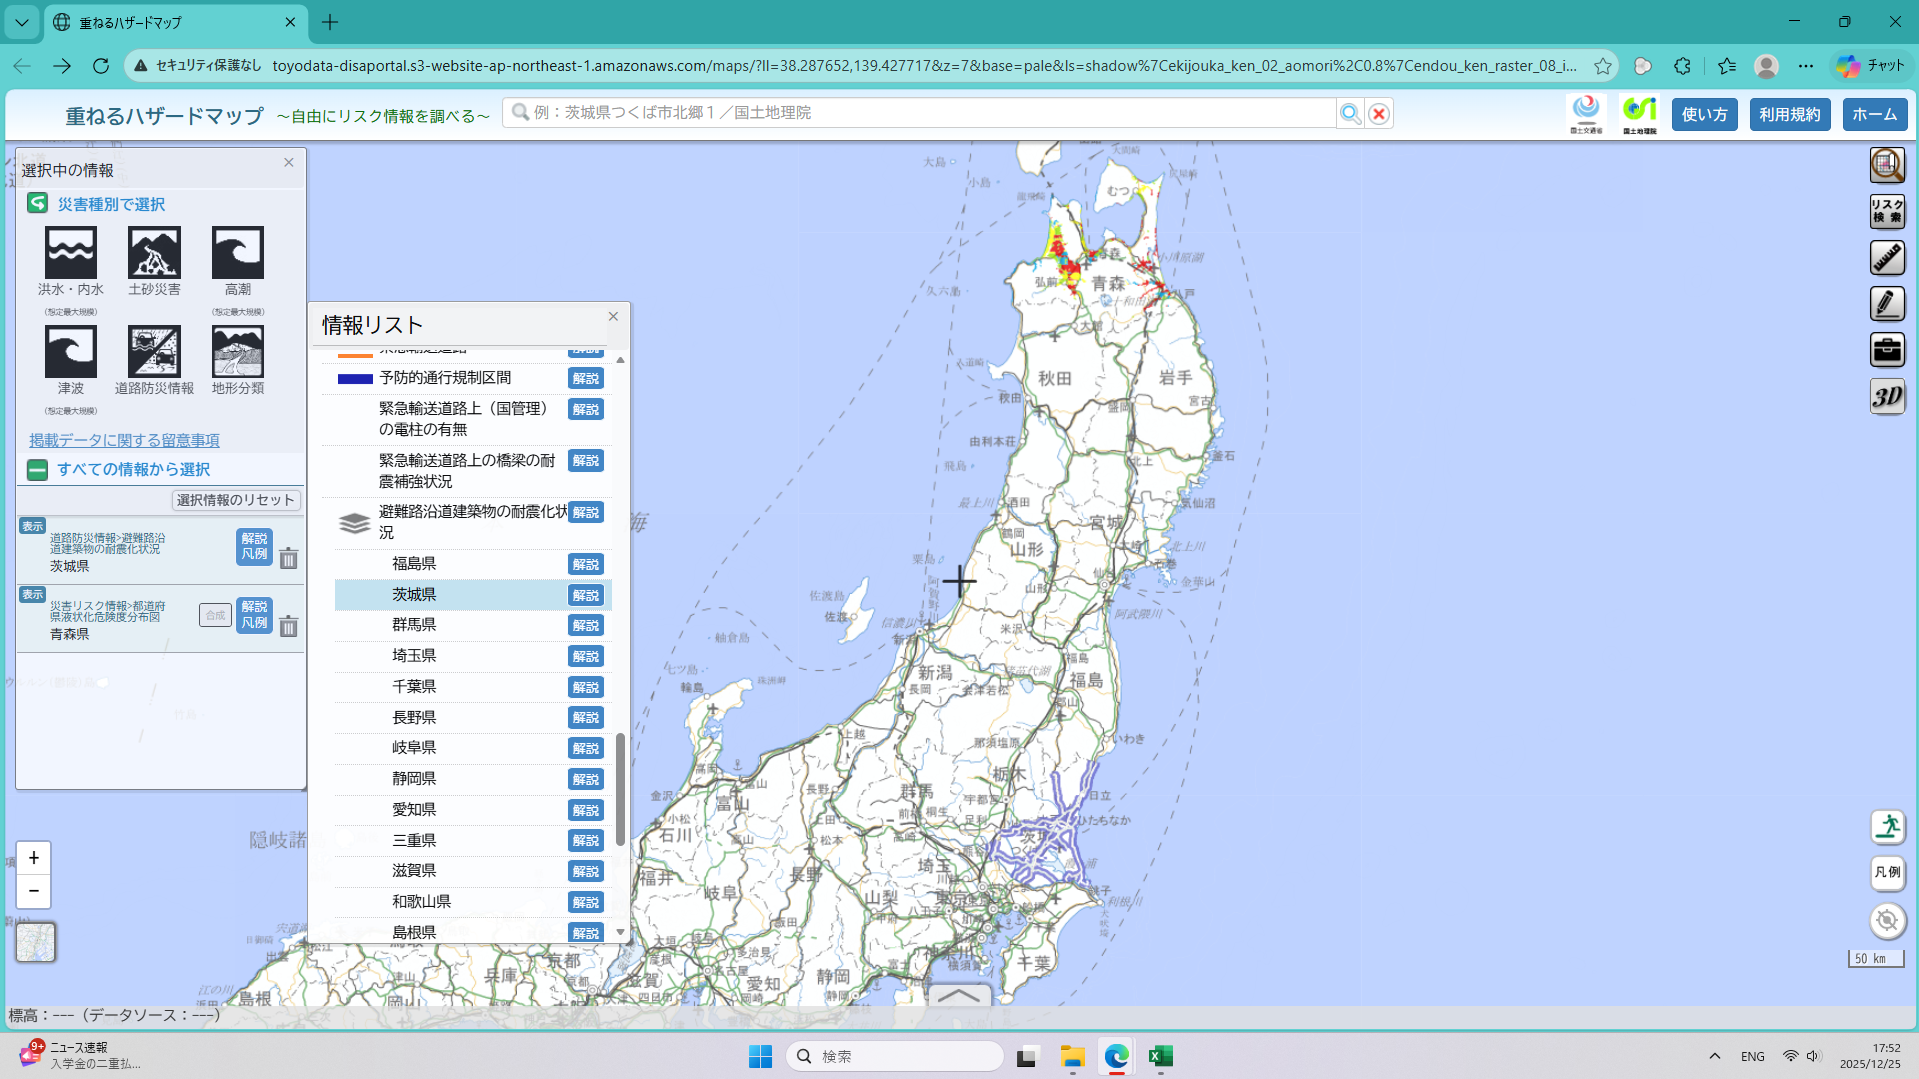
Task: Select 静岡県 in the information list
Action: [x=414, y=779]
